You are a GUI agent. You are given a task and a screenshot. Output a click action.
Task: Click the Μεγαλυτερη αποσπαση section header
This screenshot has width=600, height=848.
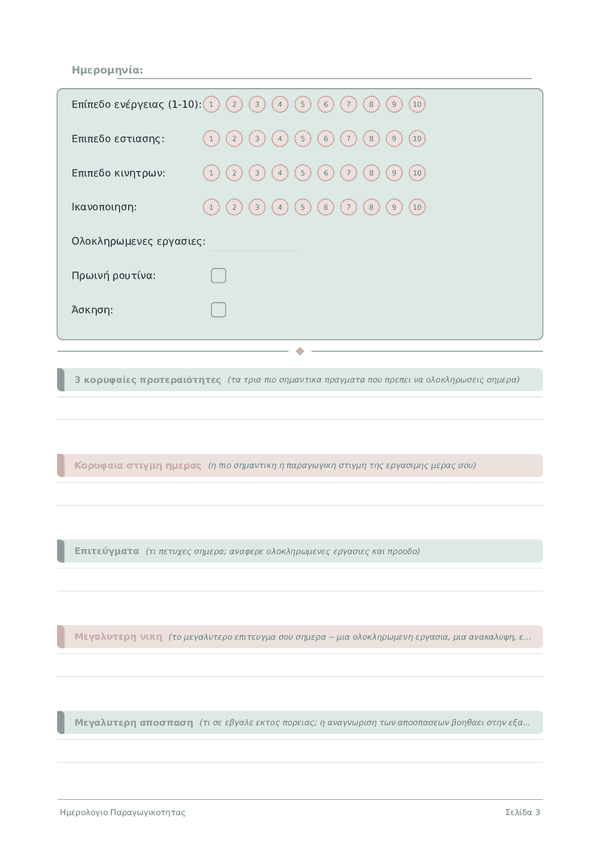[x=300, y=723]
